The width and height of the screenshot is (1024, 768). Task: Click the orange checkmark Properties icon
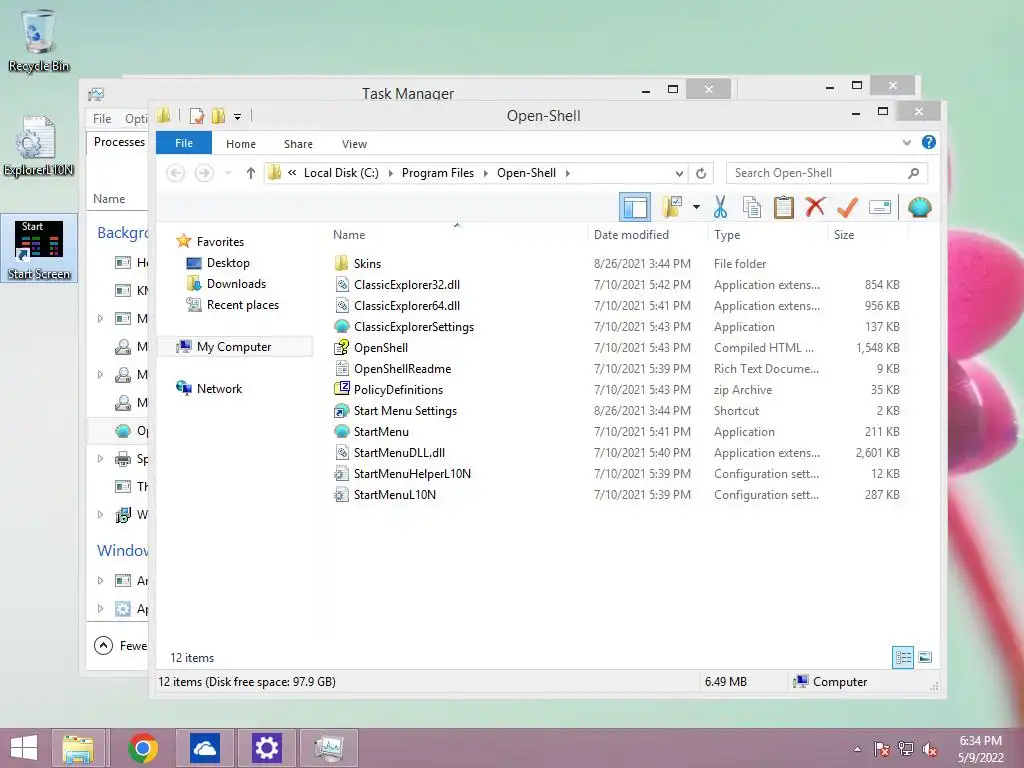847,208
